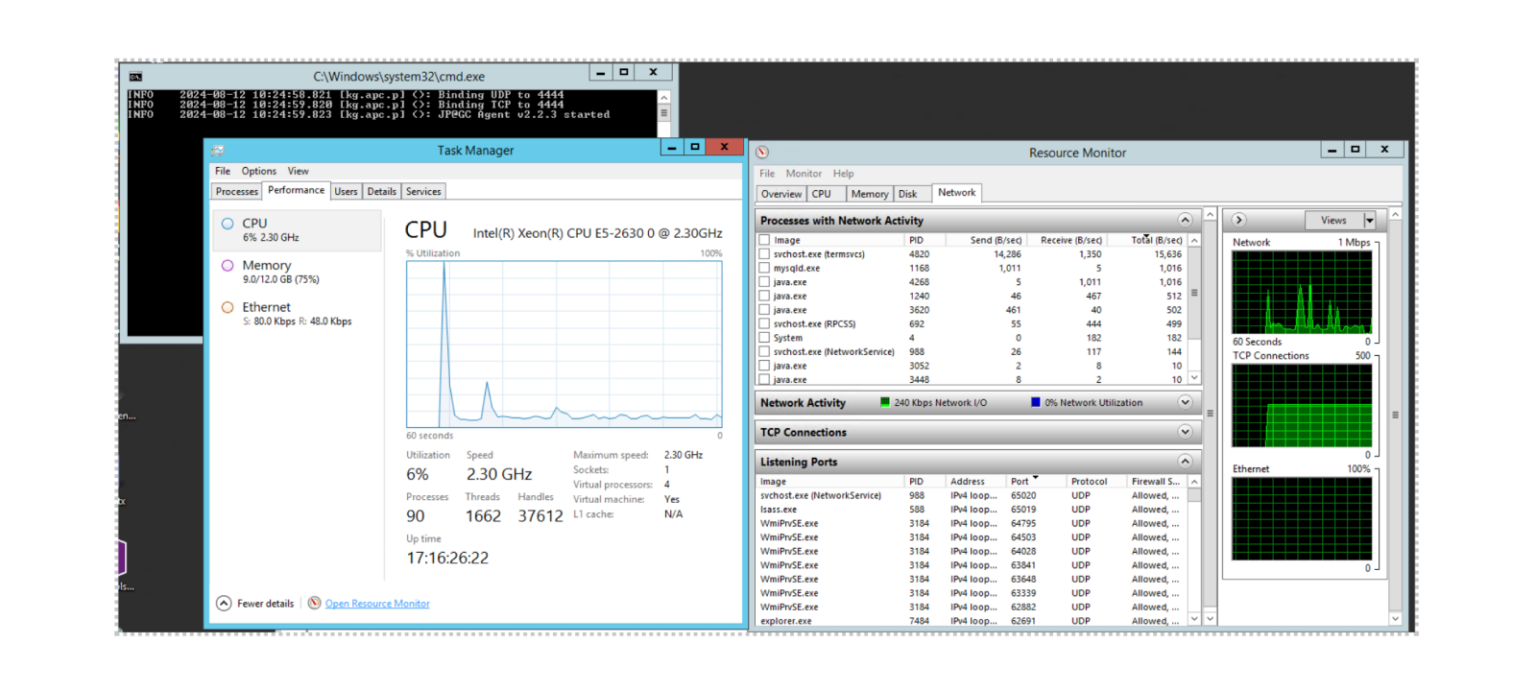Click the Fewer details arrow icon
This screenshot has height=691, width=1536.
coord(222,603)
